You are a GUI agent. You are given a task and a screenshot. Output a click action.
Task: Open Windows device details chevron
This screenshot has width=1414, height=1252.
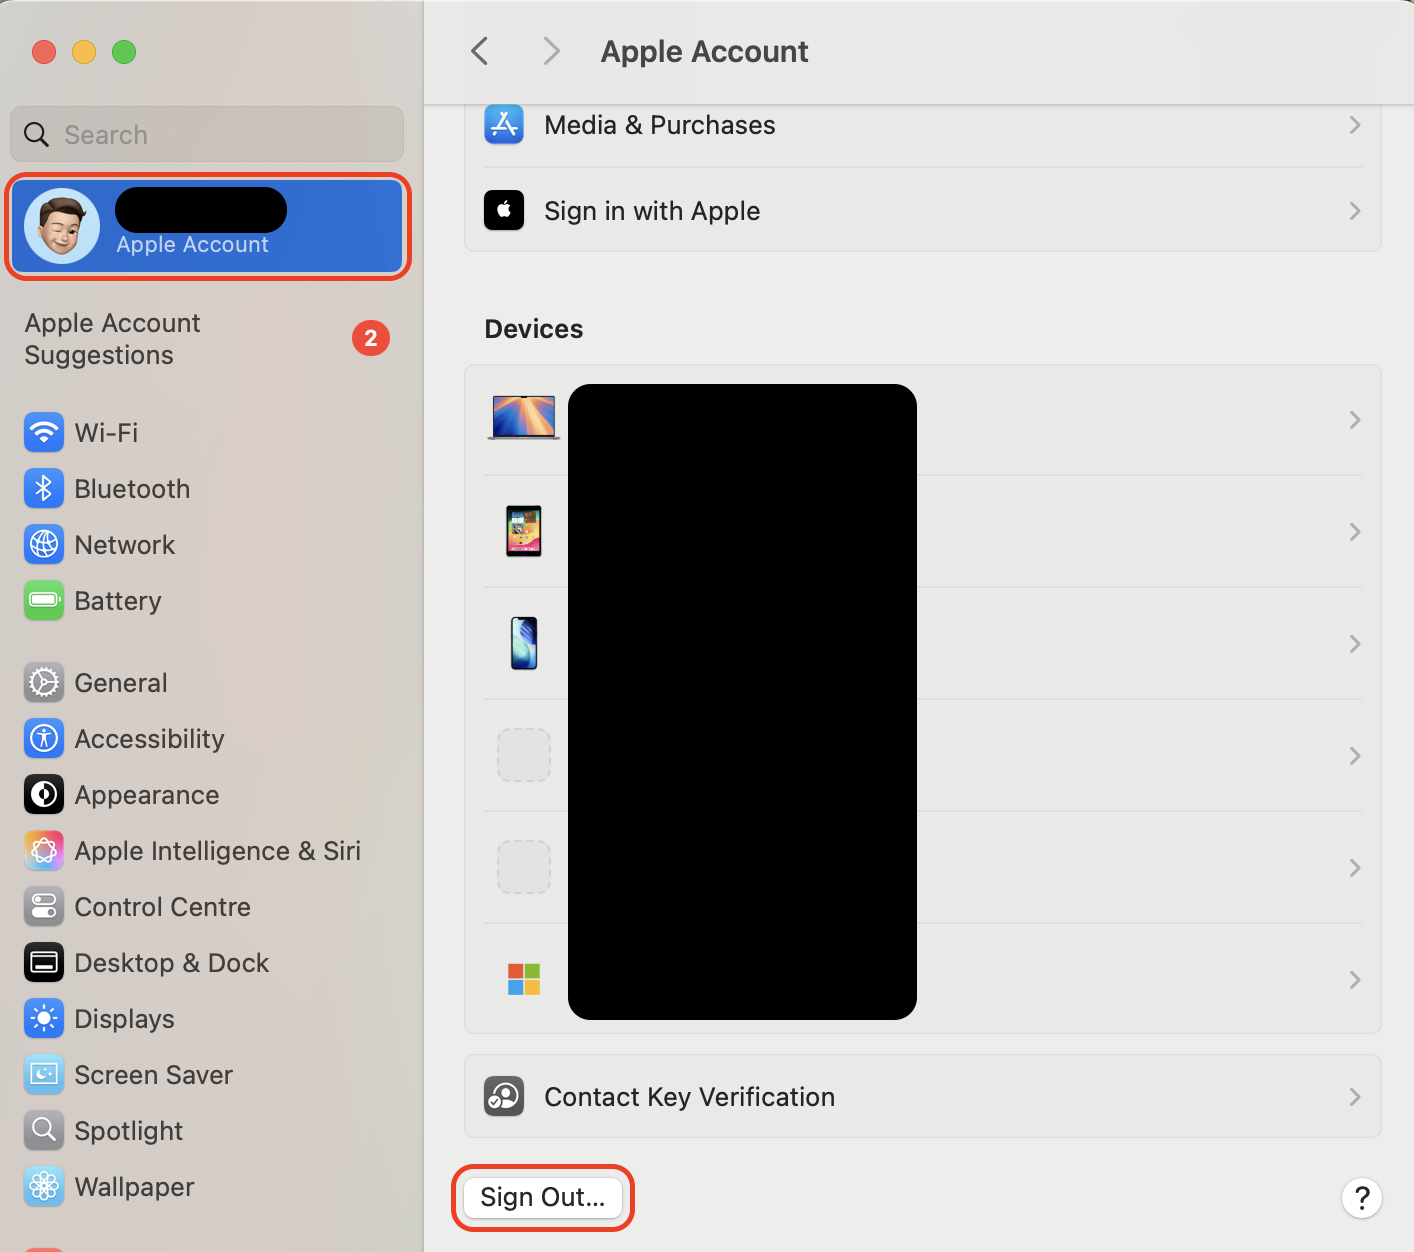pyautogui.click(x=1355, y=980)
